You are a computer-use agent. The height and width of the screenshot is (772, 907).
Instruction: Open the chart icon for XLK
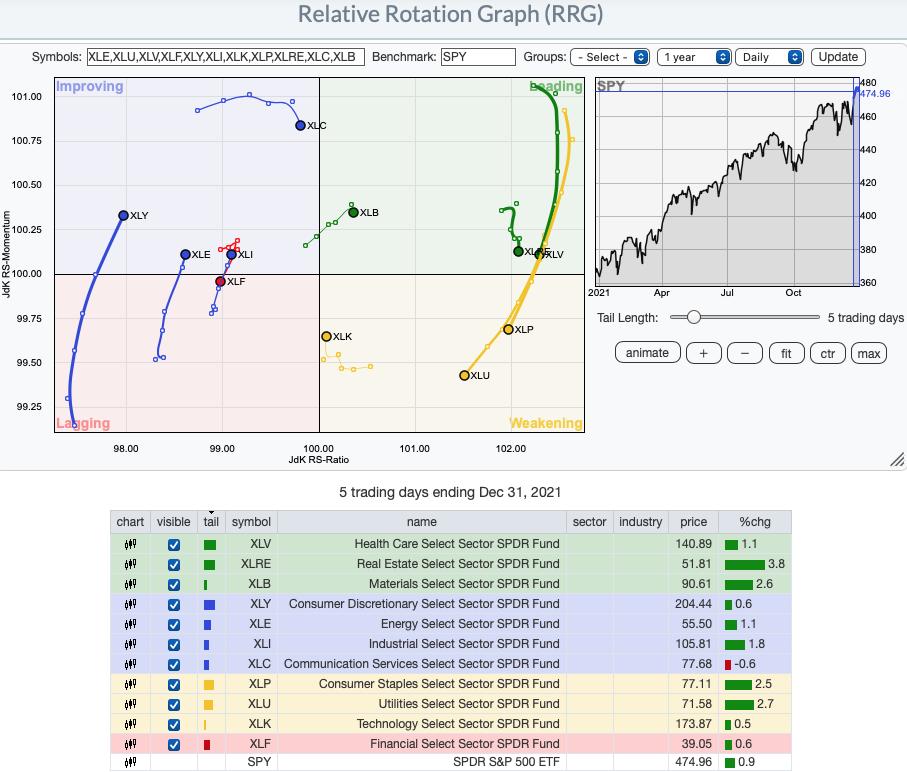tap(130, 724)
